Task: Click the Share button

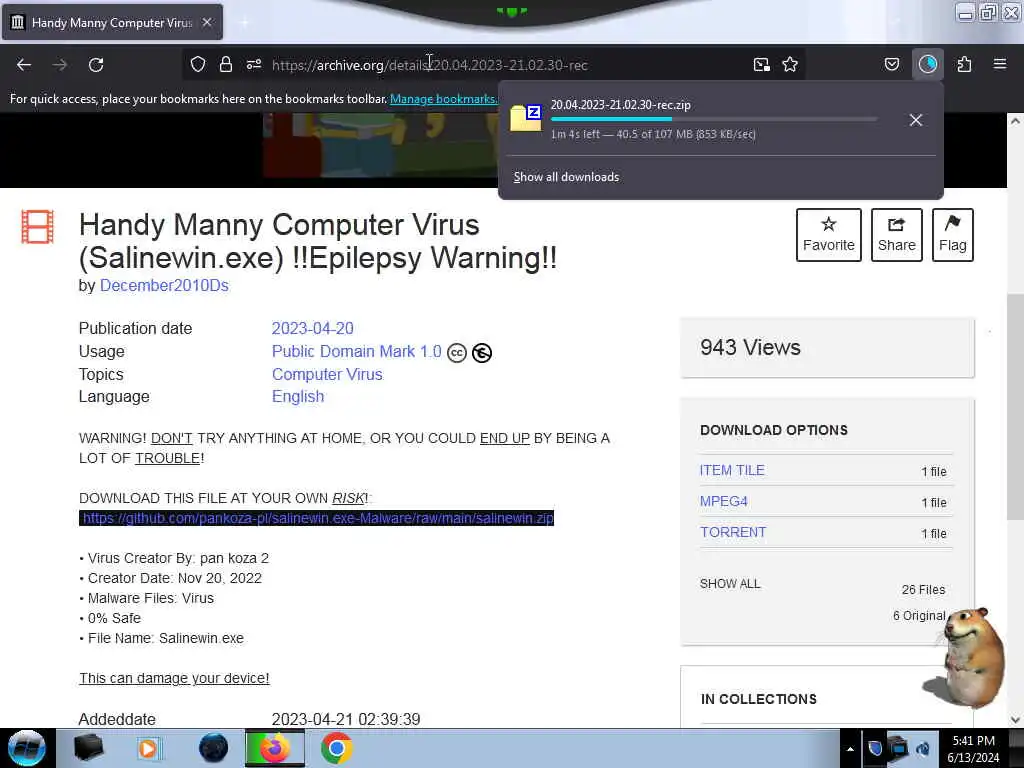Action: (x=897, y=235)
